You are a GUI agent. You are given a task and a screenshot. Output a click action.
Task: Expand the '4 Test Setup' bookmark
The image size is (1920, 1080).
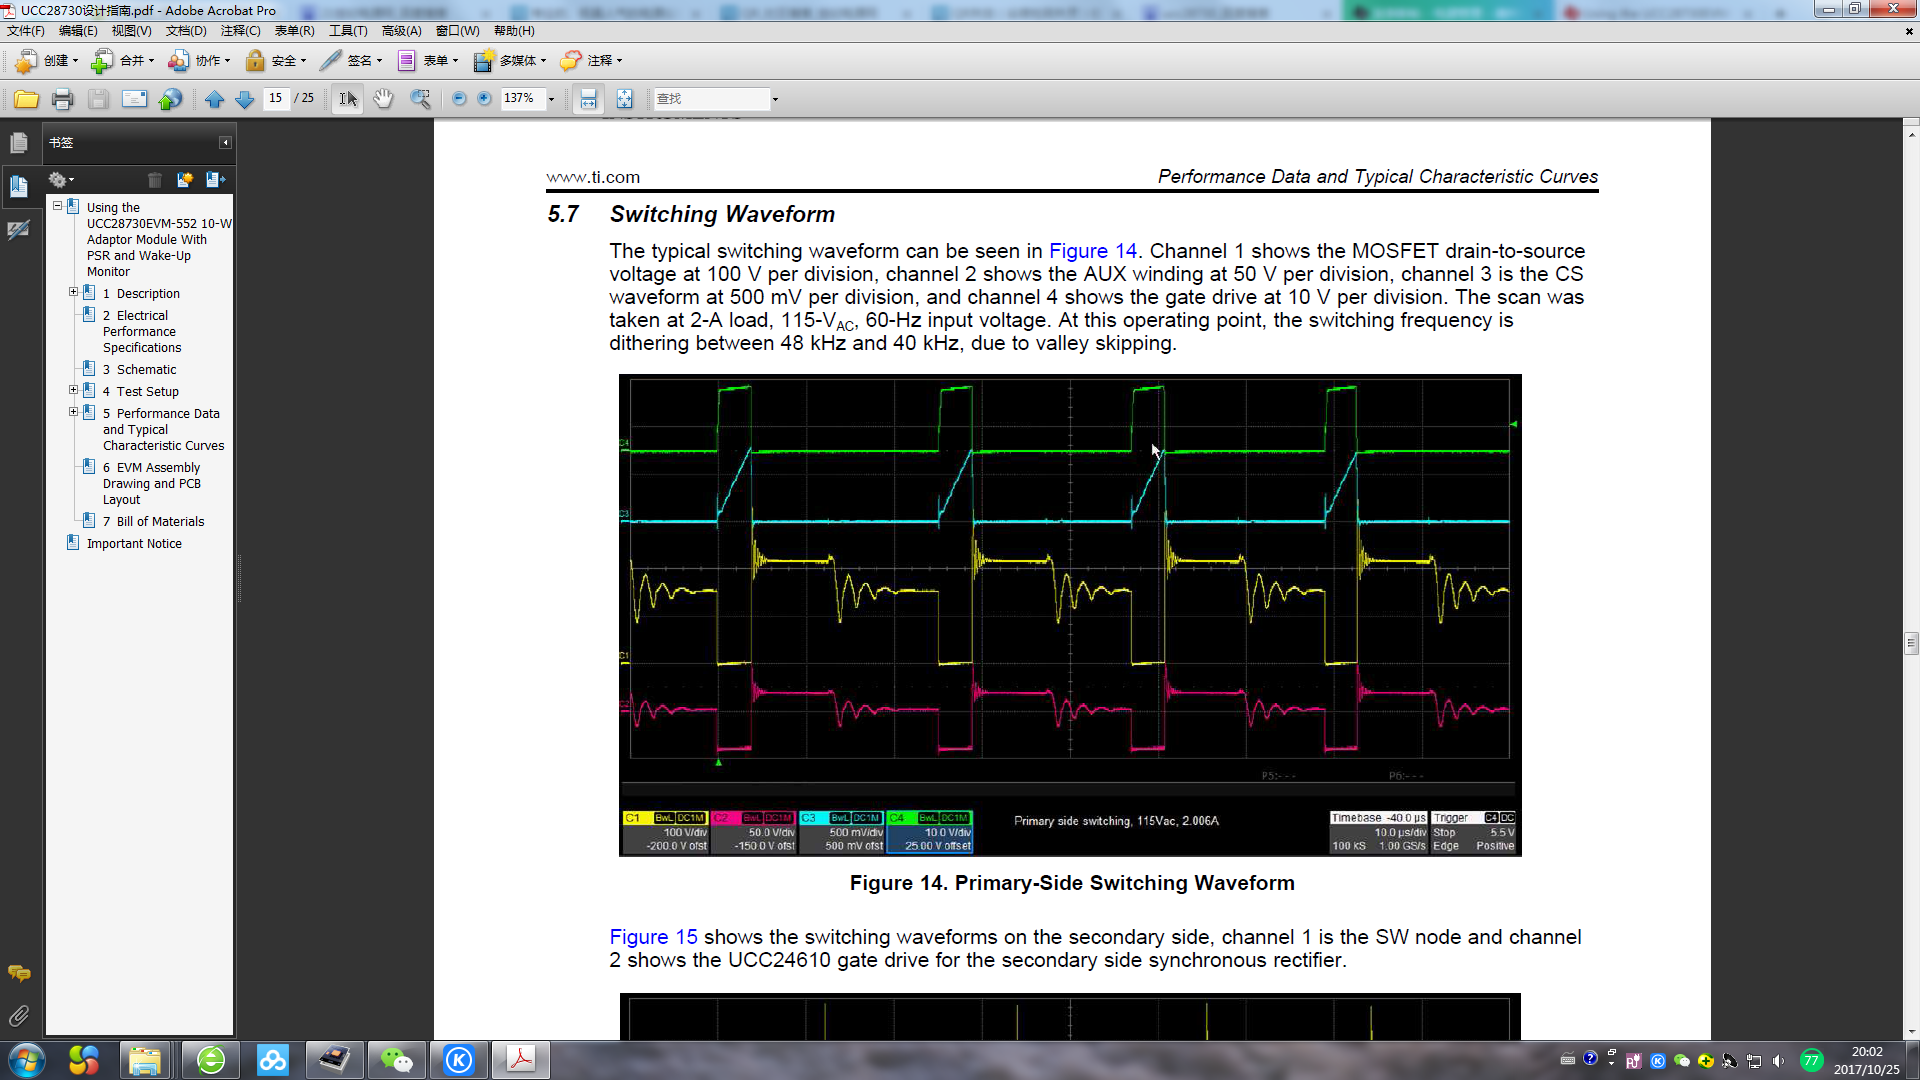point(73,391)
